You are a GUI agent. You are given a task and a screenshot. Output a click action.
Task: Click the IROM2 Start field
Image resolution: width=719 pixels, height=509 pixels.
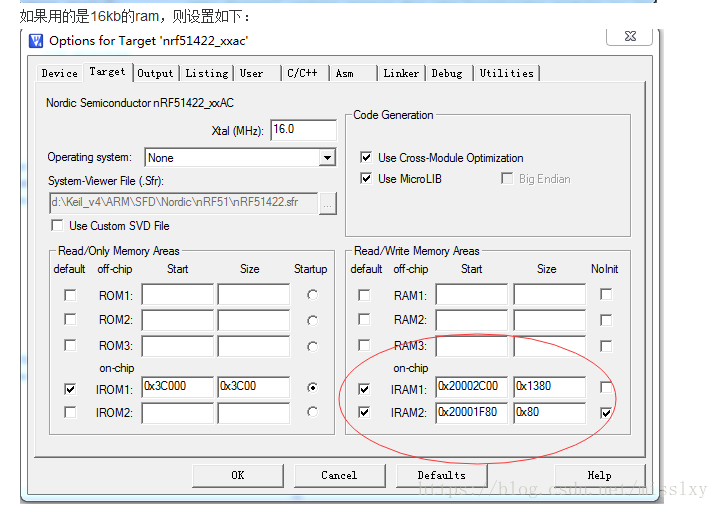click(177, 413)
